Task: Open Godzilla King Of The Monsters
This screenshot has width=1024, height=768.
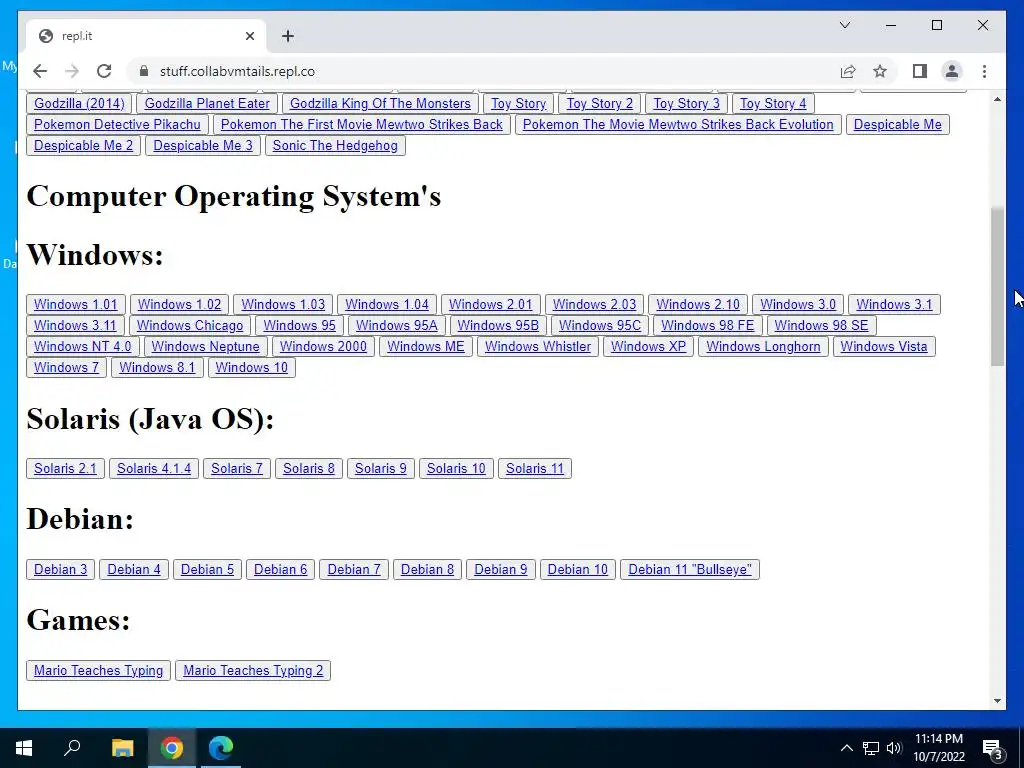Action: point(380,103)
